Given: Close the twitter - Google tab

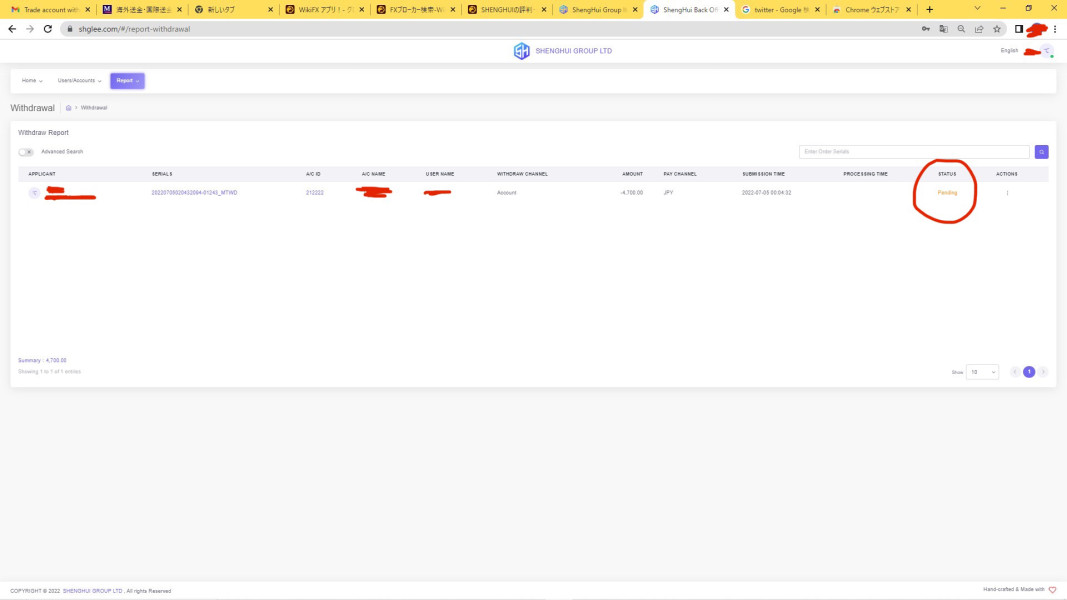Looking at the screenshot, I should pos(817,10).
